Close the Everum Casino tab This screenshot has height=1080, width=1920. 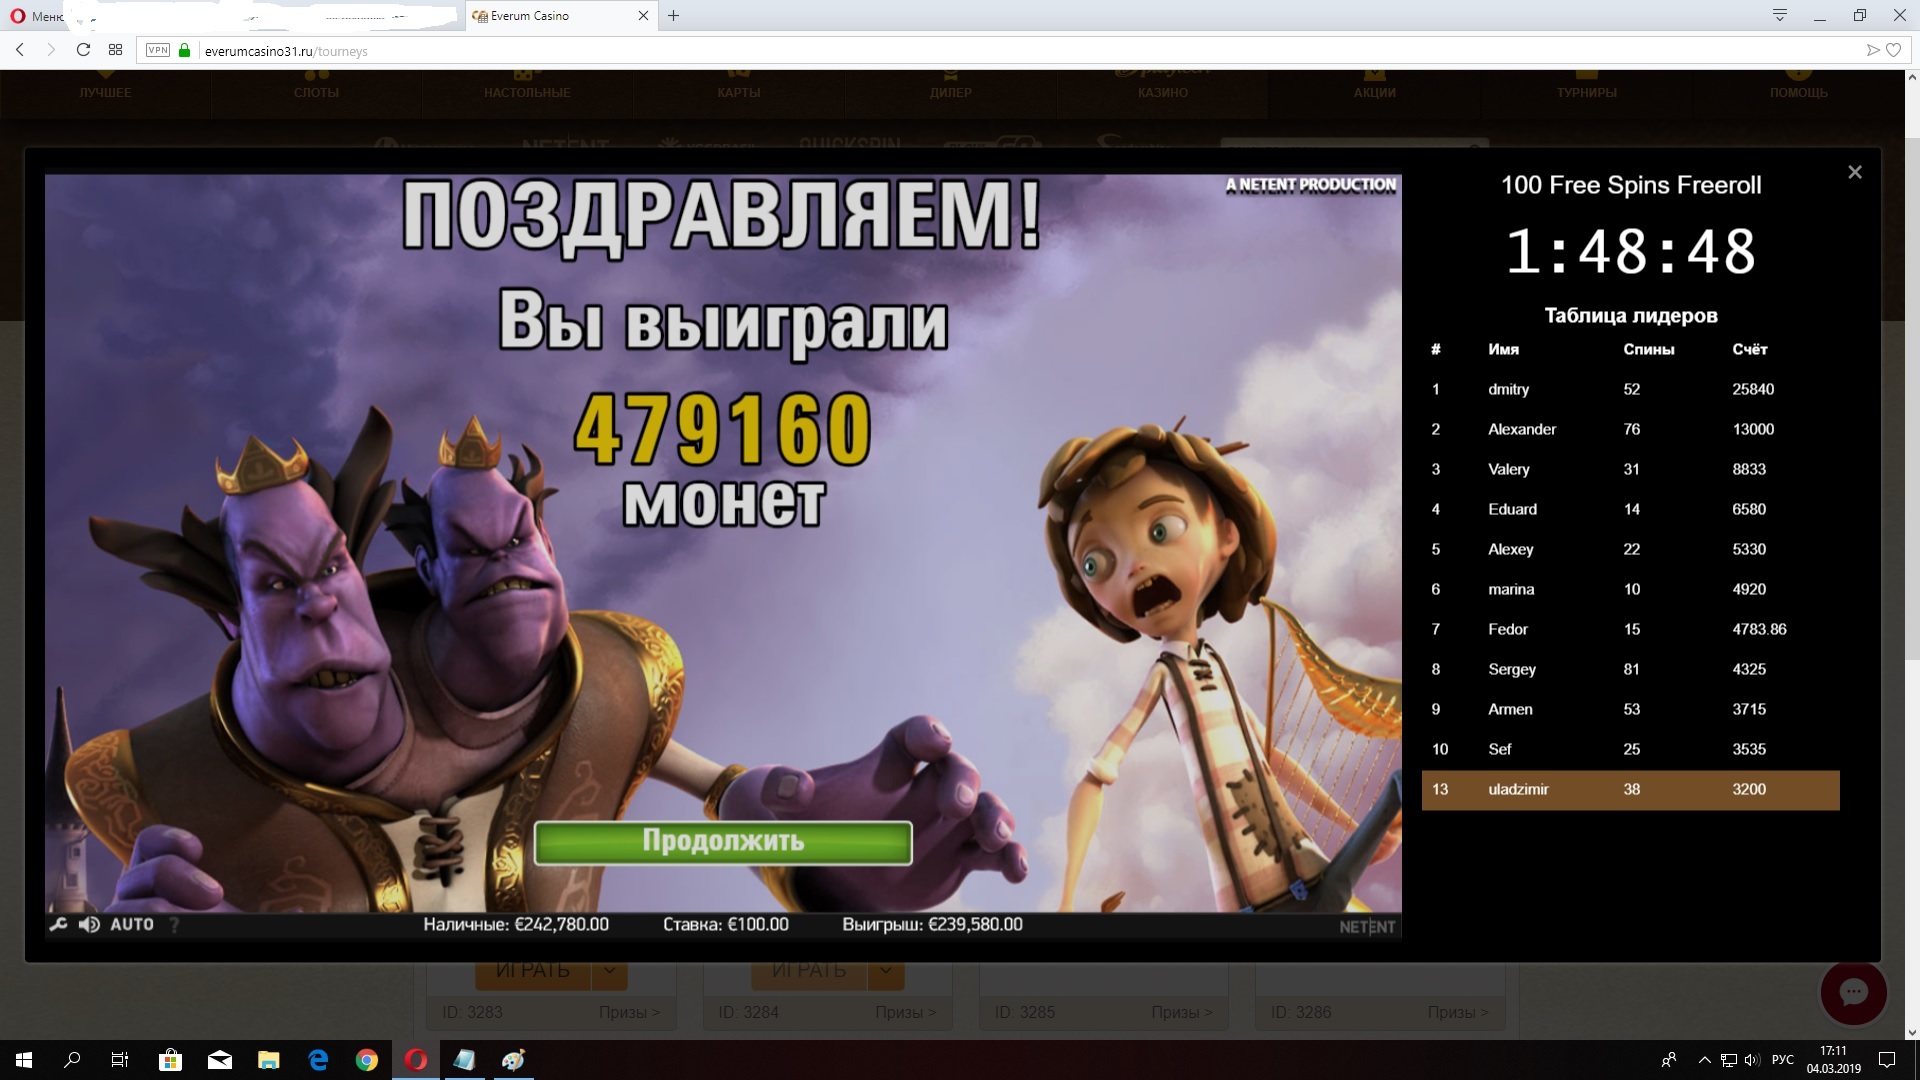(643, 16)
